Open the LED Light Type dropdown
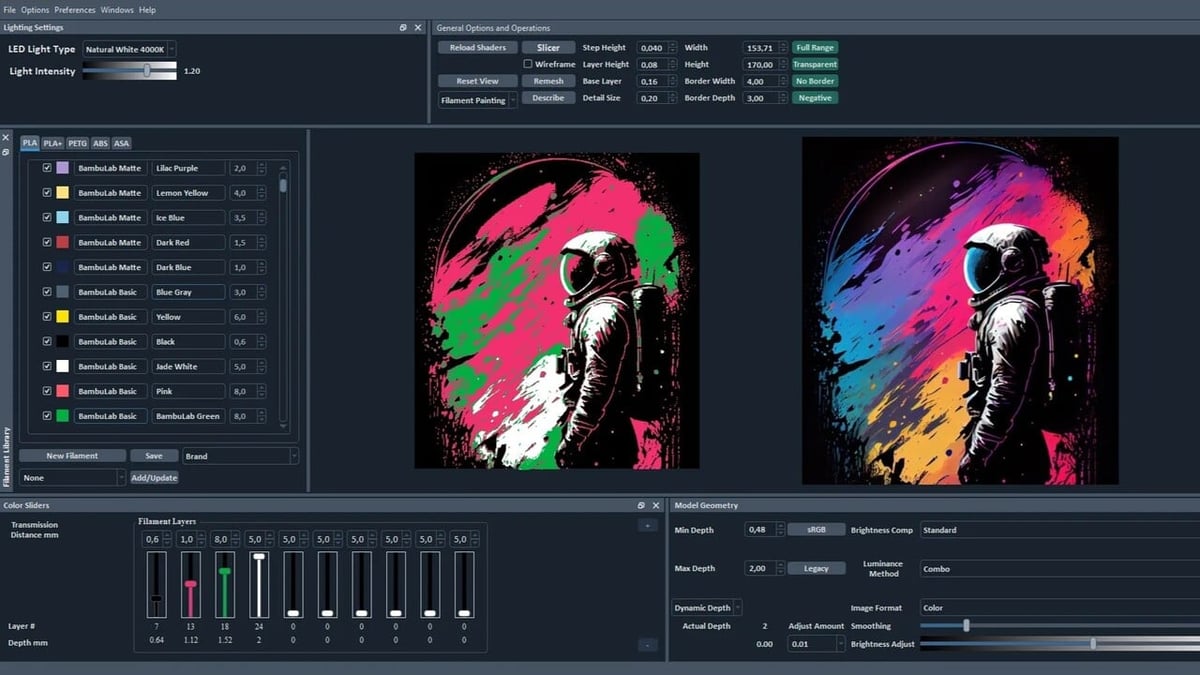This screenshot has width=1200, height=675. 129,49
